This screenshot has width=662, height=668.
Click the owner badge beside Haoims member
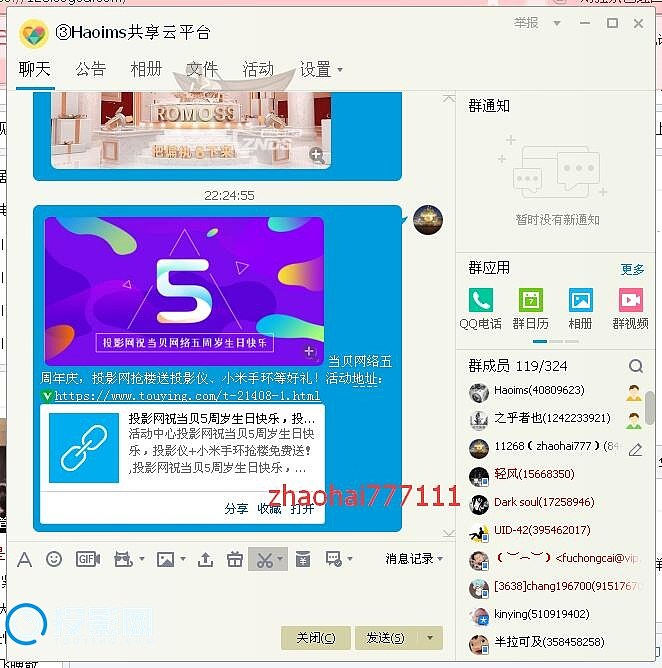pos(634,393)
